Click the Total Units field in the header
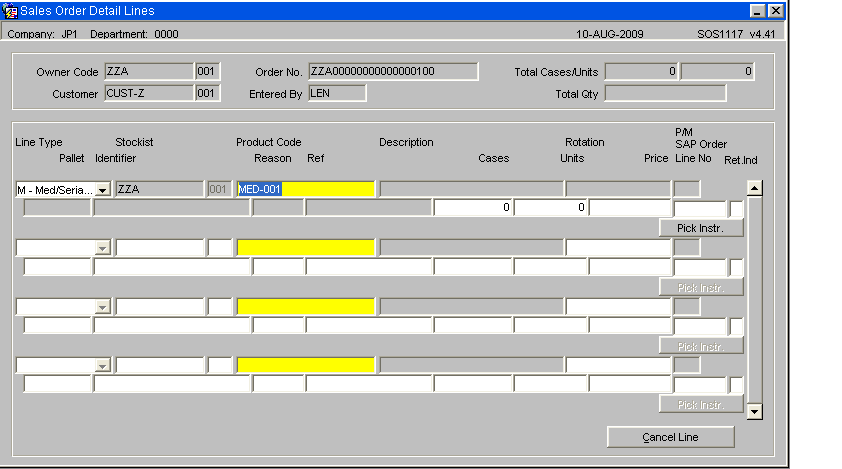Screen dimensions: 842x469 717,71
